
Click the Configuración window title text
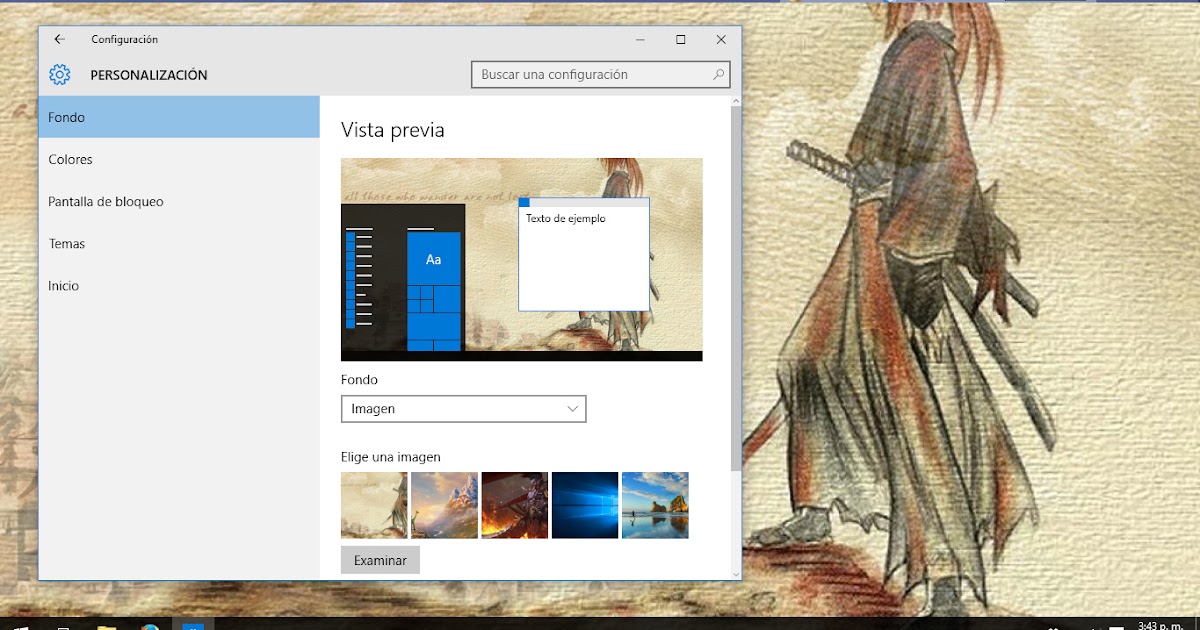click(x=124, y=40)
